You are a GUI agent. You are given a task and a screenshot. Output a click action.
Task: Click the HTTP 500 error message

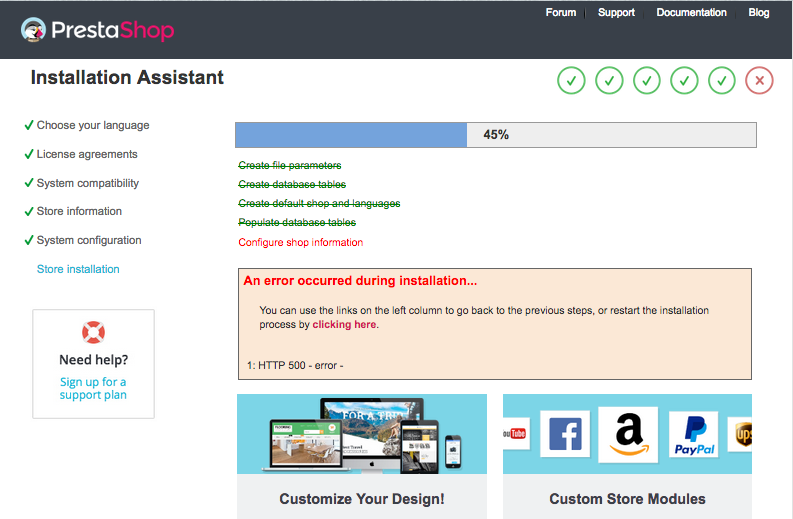[295, 365]
